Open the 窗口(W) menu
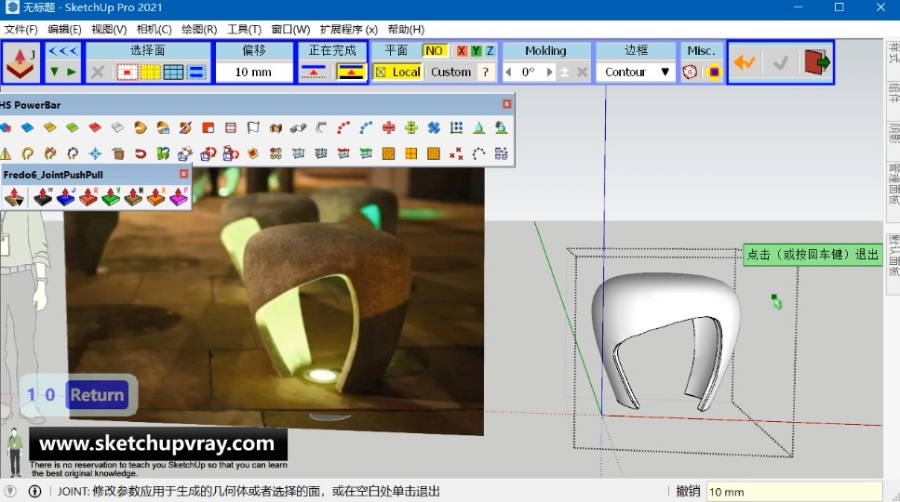 (290, 29)
